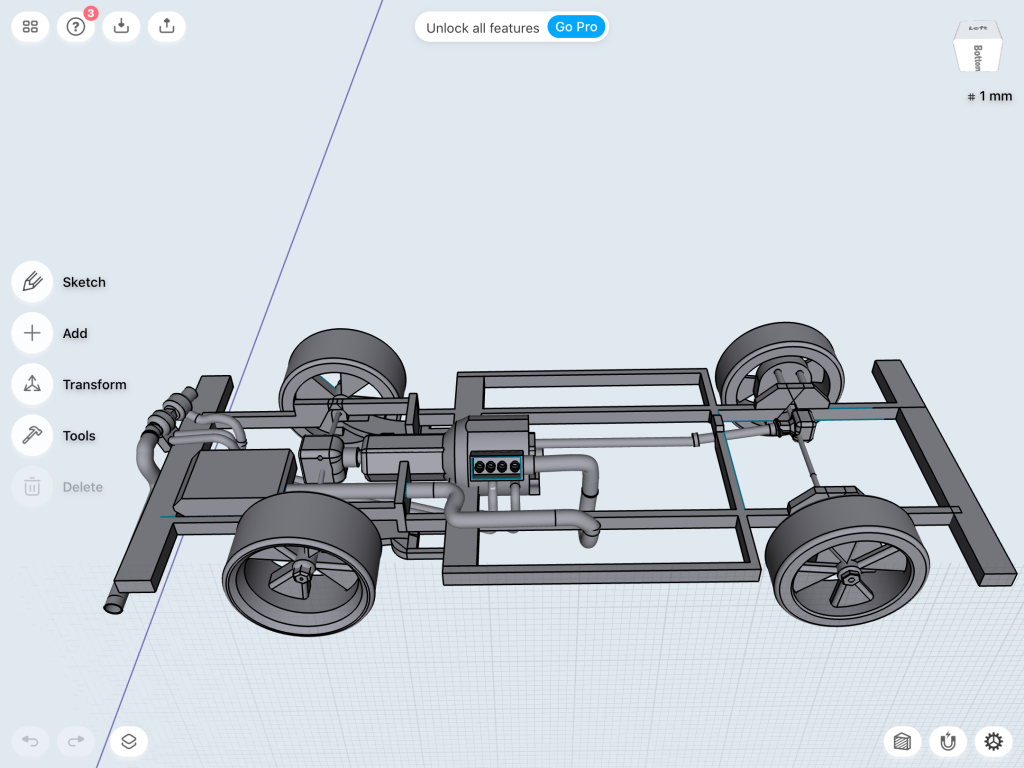Open help with the question mark icon
Viewport: 1024px width, 768px height.
tap(75, 27)
